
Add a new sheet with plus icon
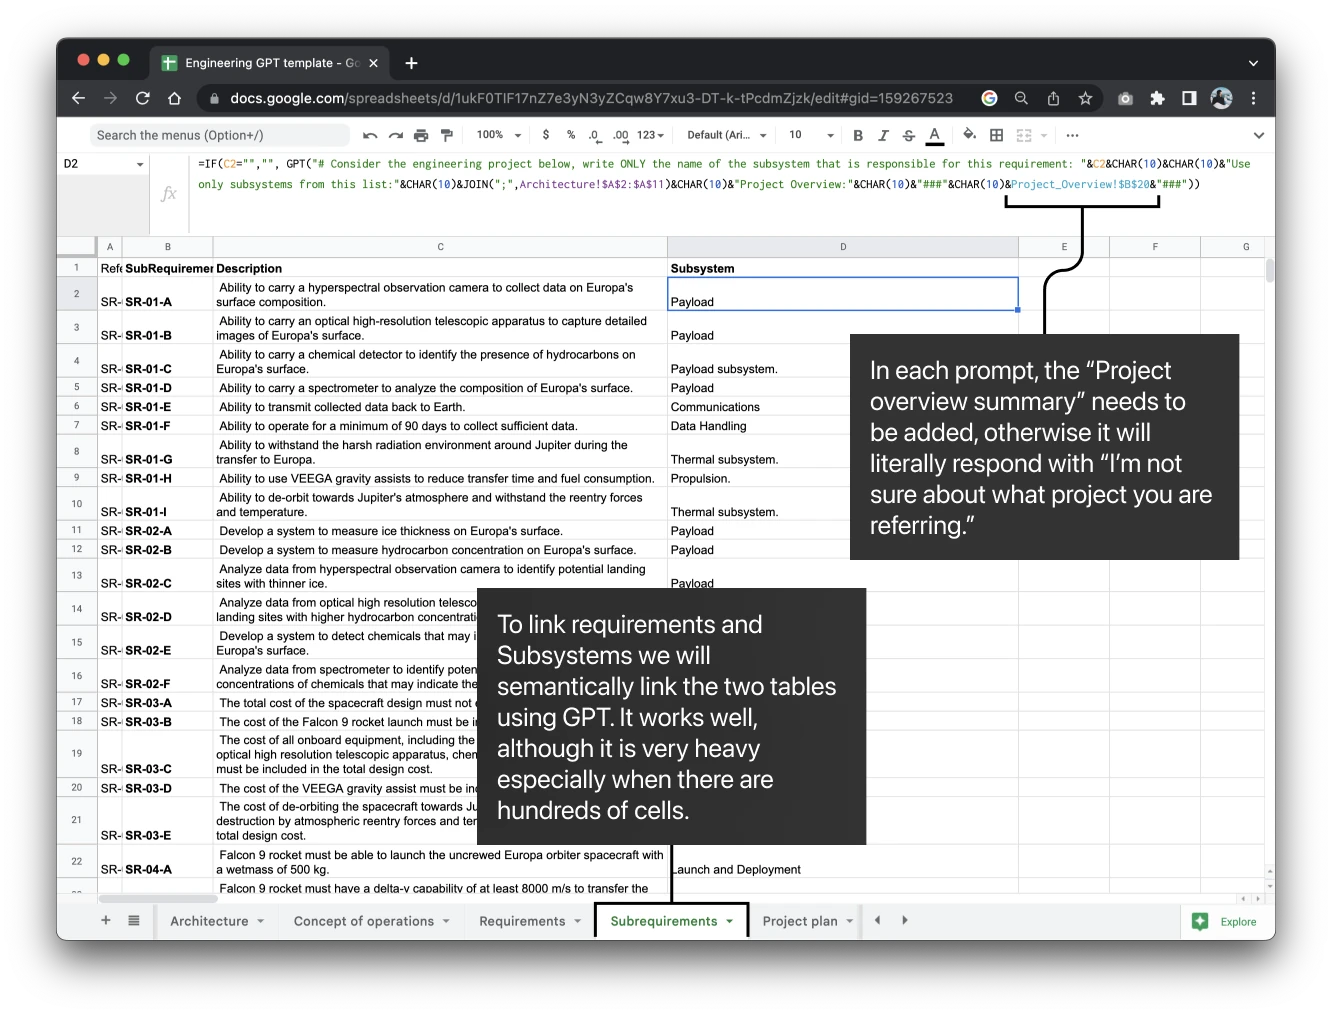(106, 920)
